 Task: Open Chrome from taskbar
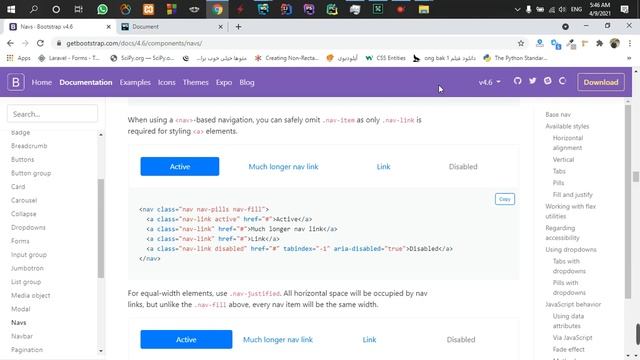(217, 9)
